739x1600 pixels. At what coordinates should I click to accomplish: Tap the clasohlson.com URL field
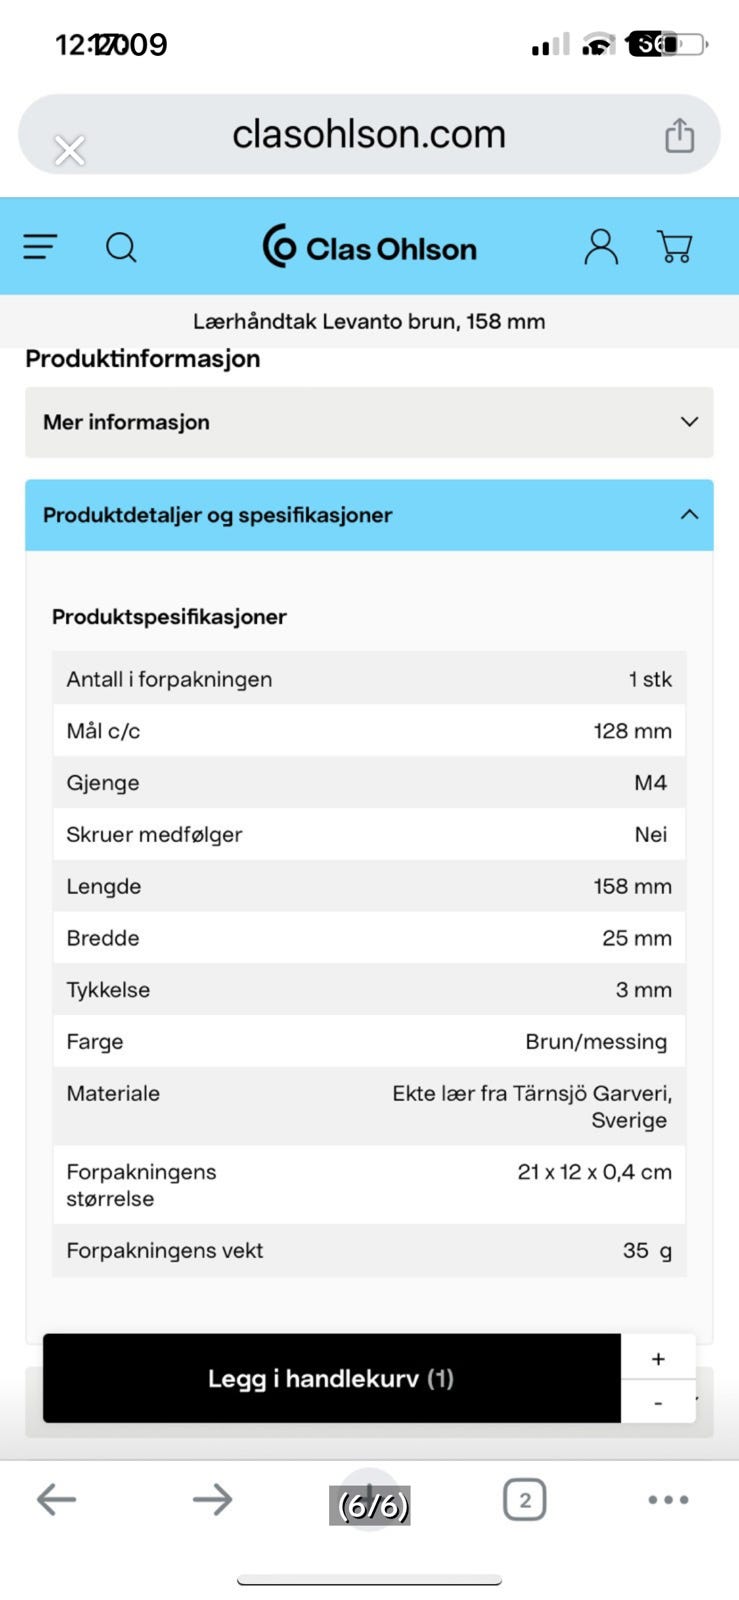pyautogui.click(x=369, y=134)
